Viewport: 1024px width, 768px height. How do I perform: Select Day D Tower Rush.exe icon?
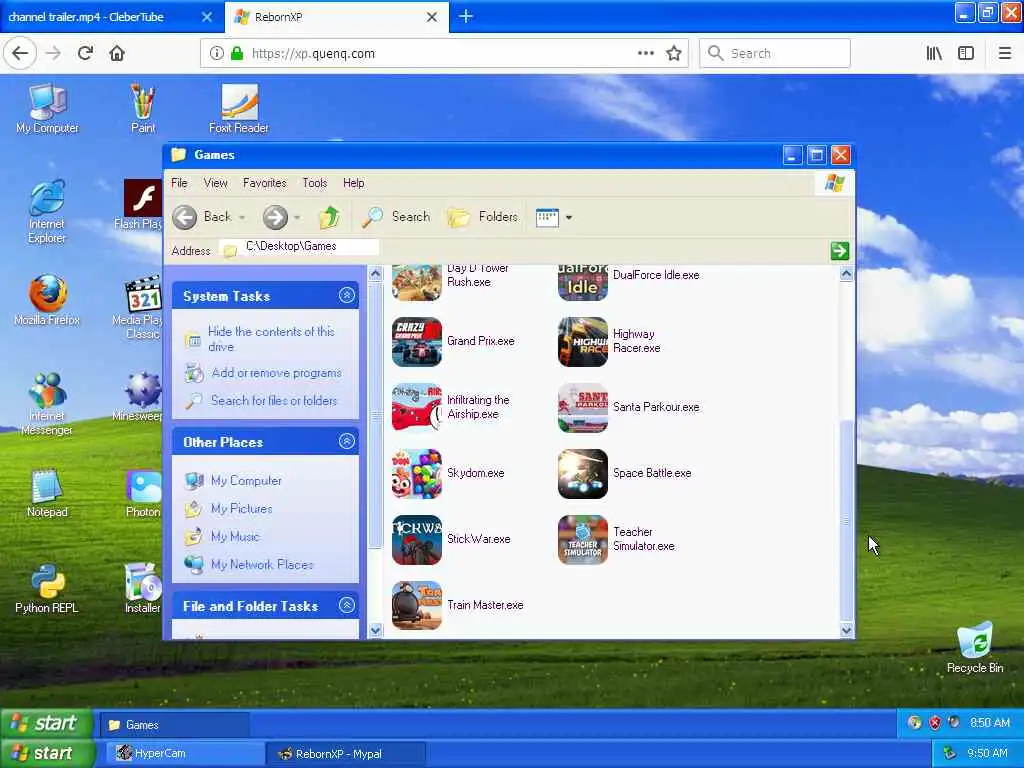417,282
